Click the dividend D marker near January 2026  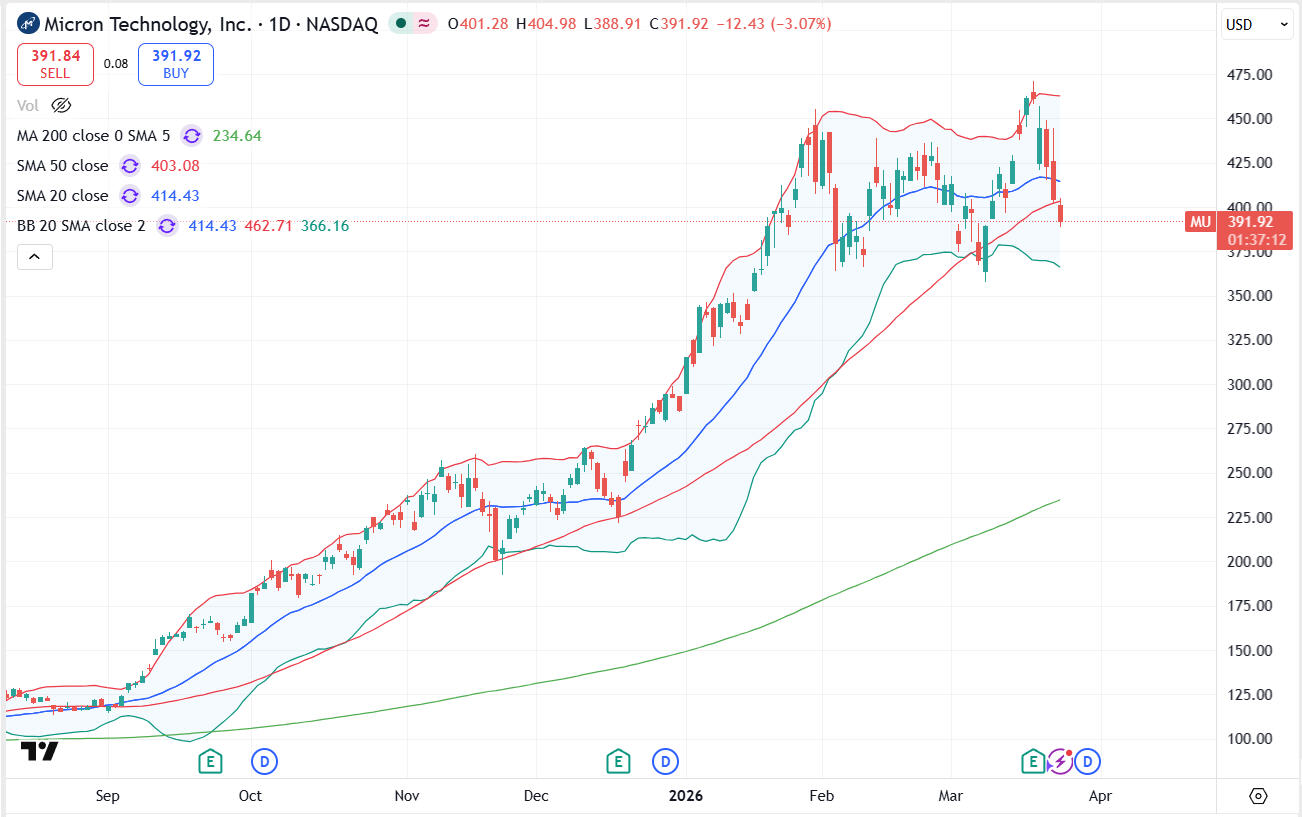click(x=665, y=762)
